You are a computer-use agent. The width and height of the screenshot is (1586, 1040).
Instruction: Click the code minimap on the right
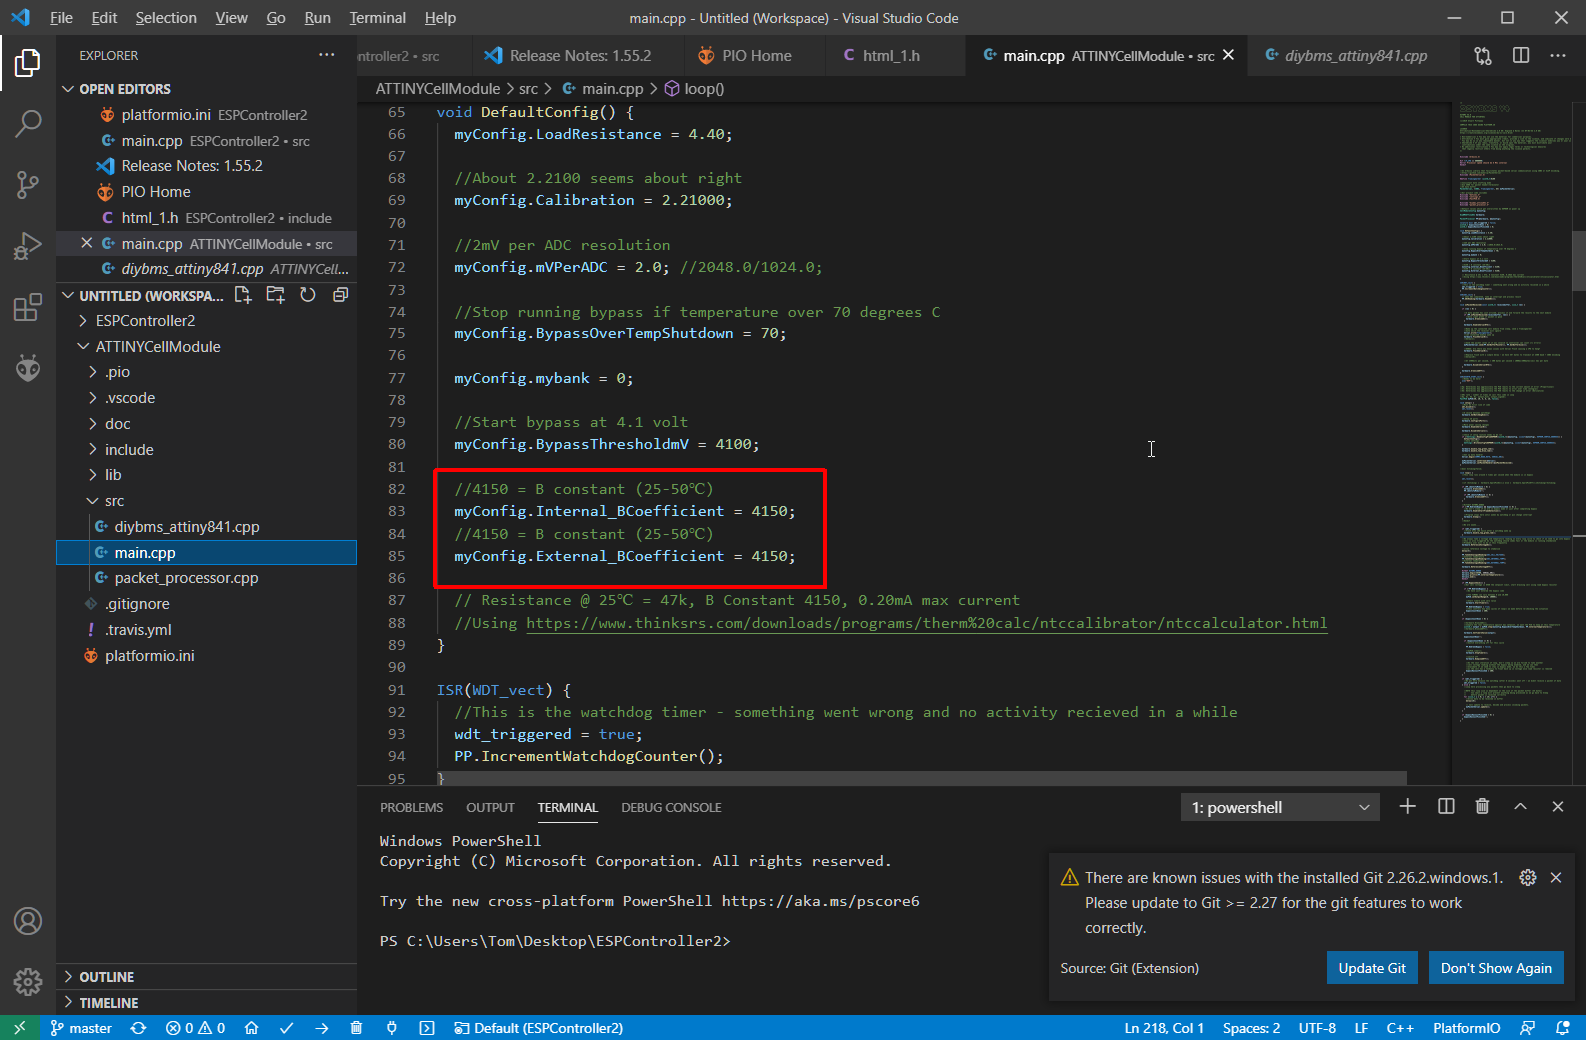[x=1510, y=400]
